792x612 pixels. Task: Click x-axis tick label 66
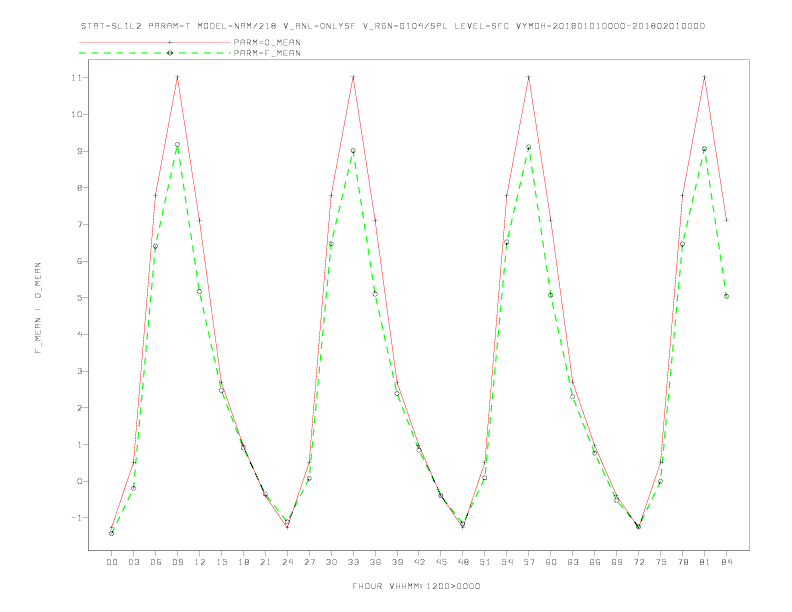595,562
